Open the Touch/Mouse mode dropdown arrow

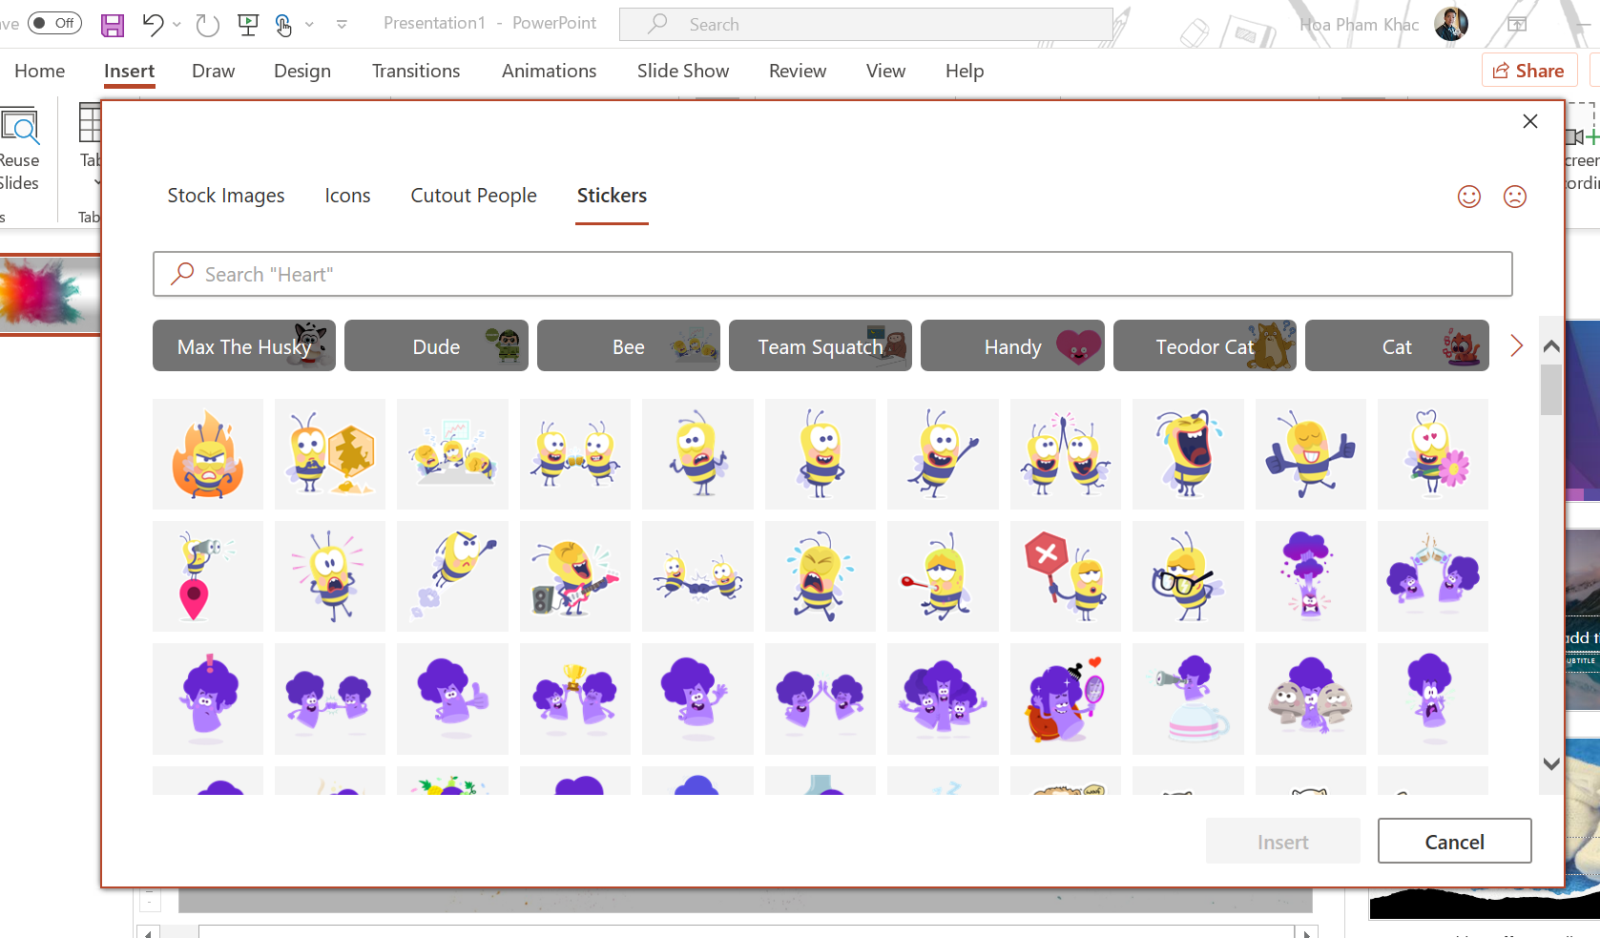tap(310, 24)
